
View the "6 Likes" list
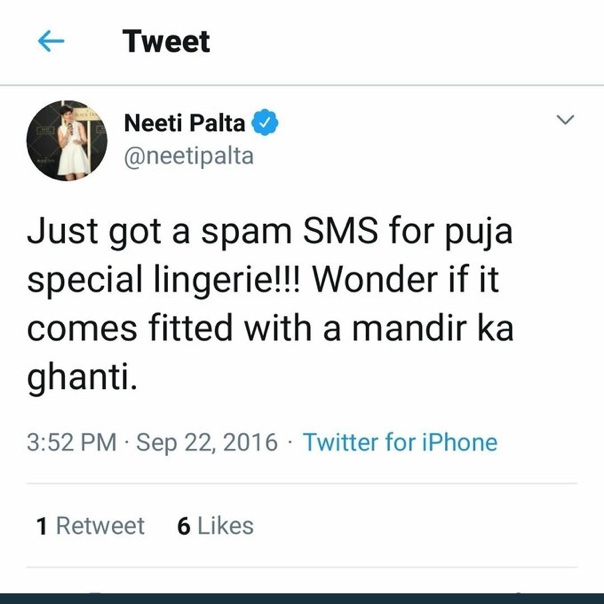click(215, 526)
